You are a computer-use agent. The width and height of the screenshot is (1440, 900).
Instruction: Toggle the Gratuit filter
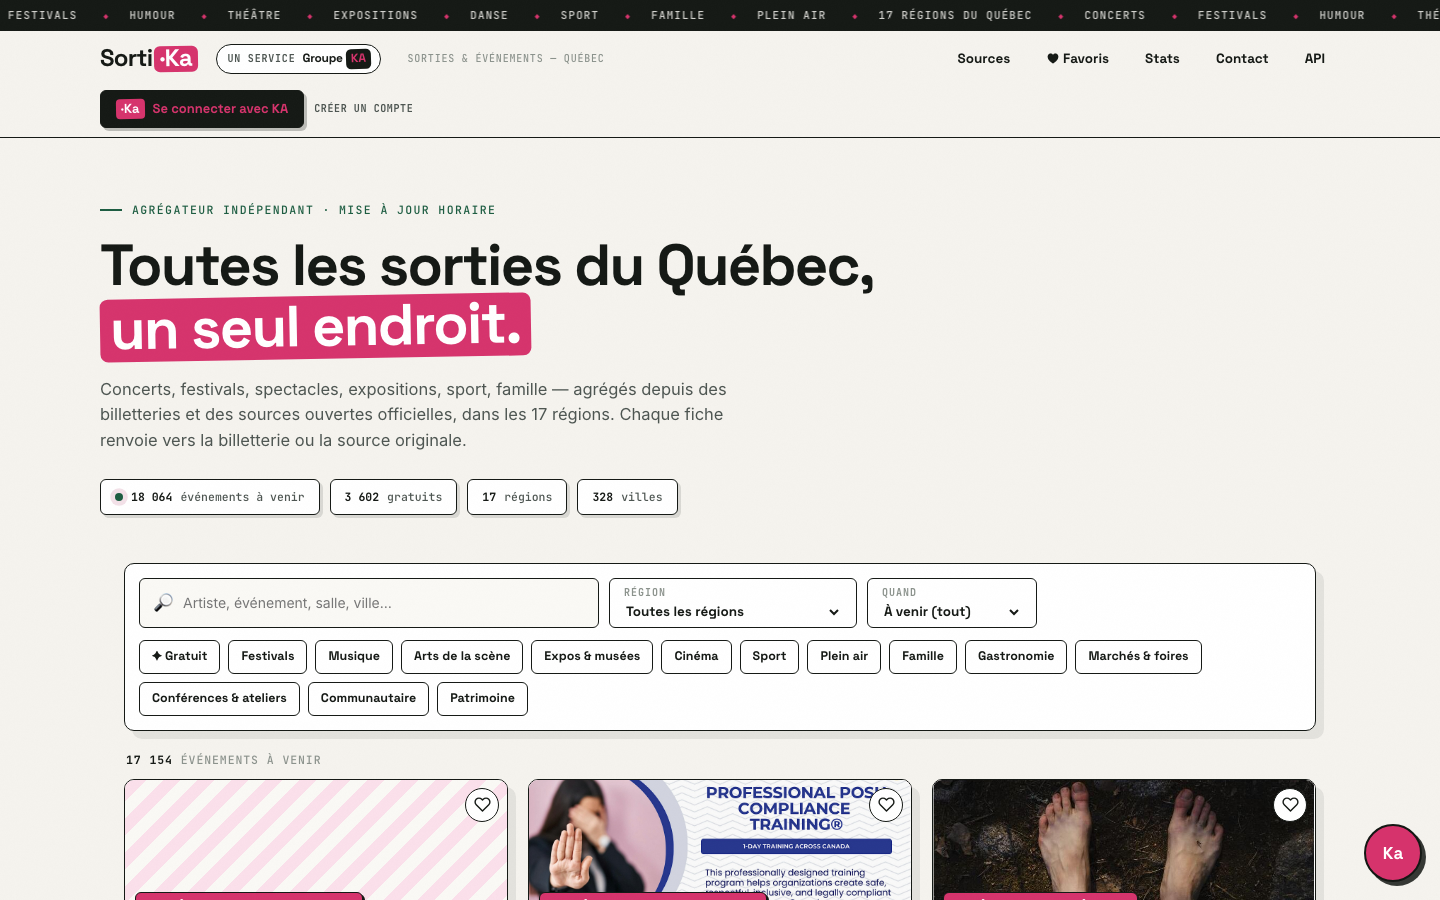[x=179, y=657]
